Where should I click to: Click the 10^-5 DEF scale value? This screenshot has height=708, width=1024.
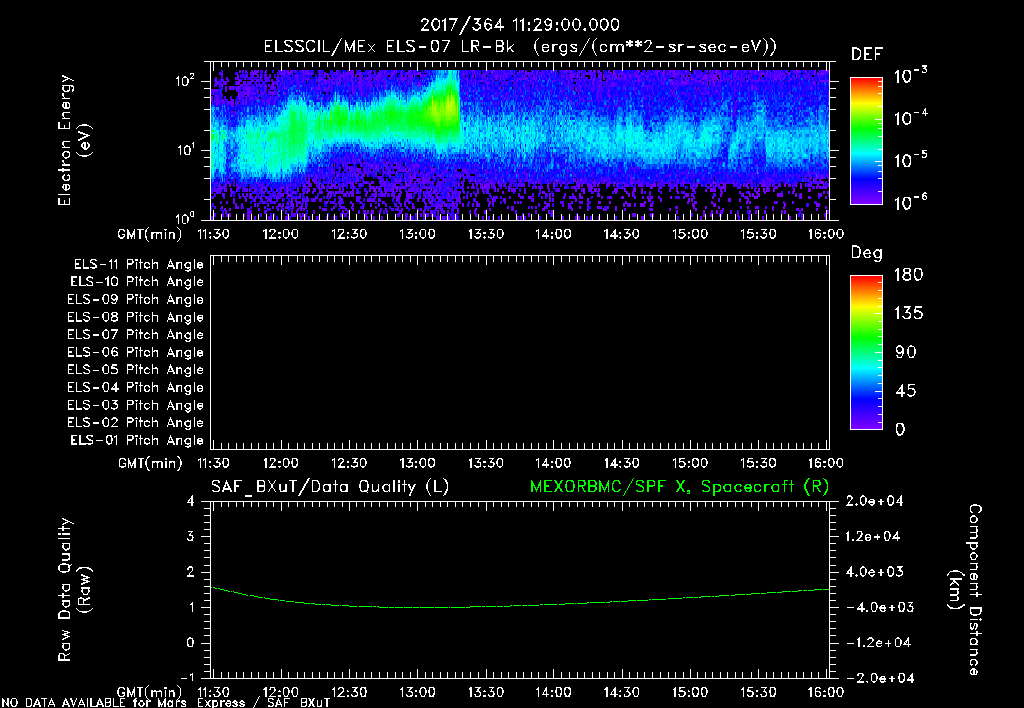click(x=910, y=159)
